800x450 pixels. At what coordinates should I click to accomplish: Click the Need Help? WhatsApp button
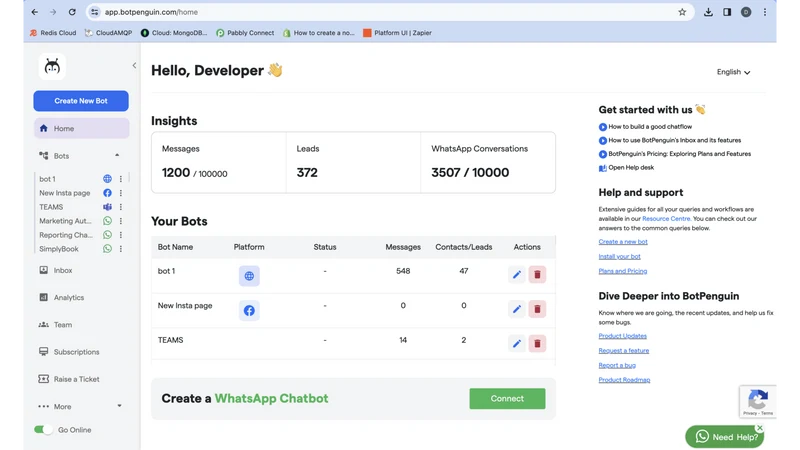pos(724,437)
